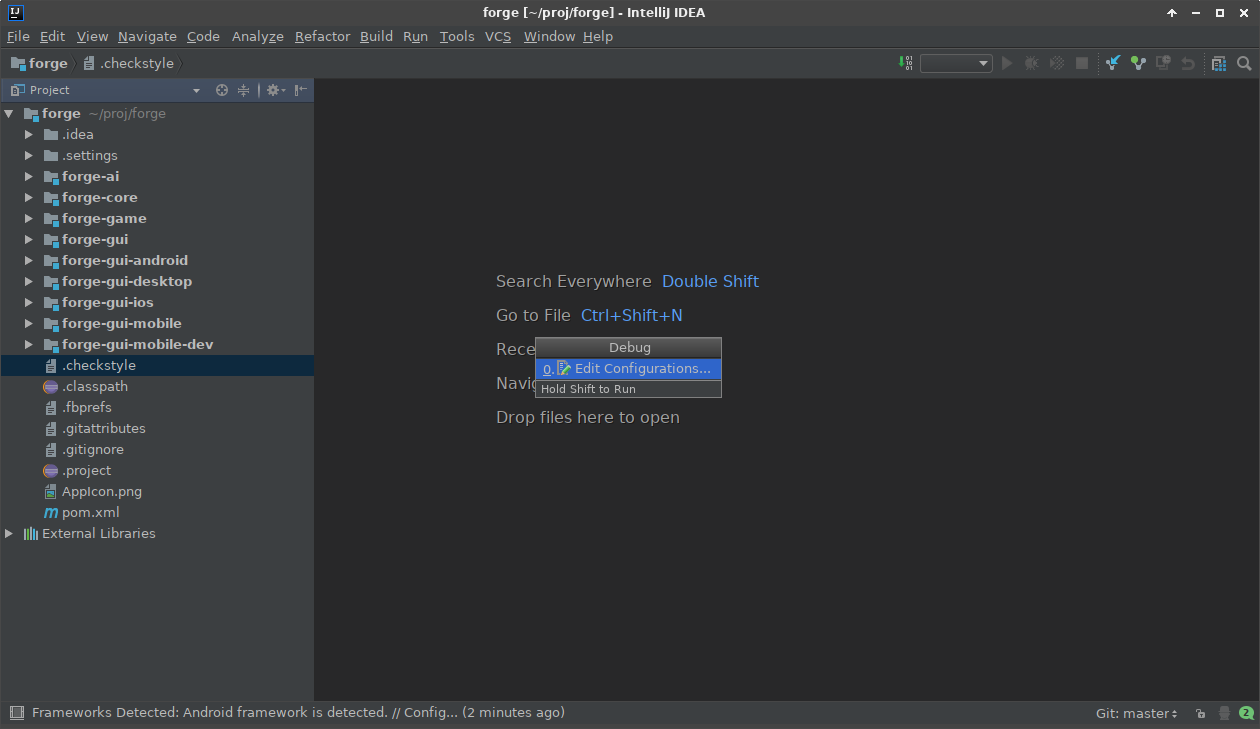Open the Refactor menu
The width and height of the screenshot is (1260, 729).
point(322,36)
